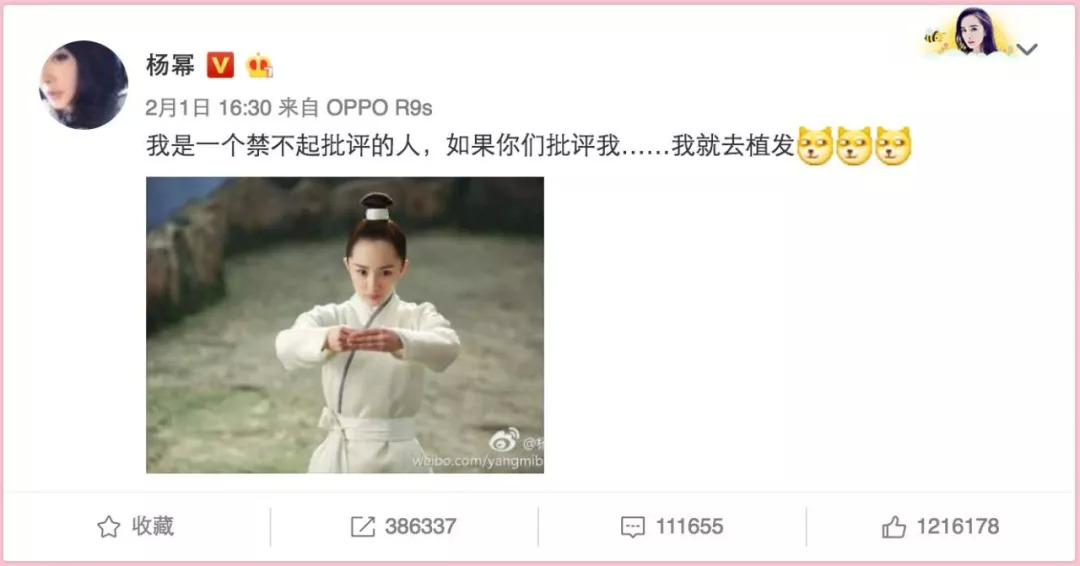Click the repost arrow icon
This screenshot has width=1080, height=566.
(x=362, y=527)
